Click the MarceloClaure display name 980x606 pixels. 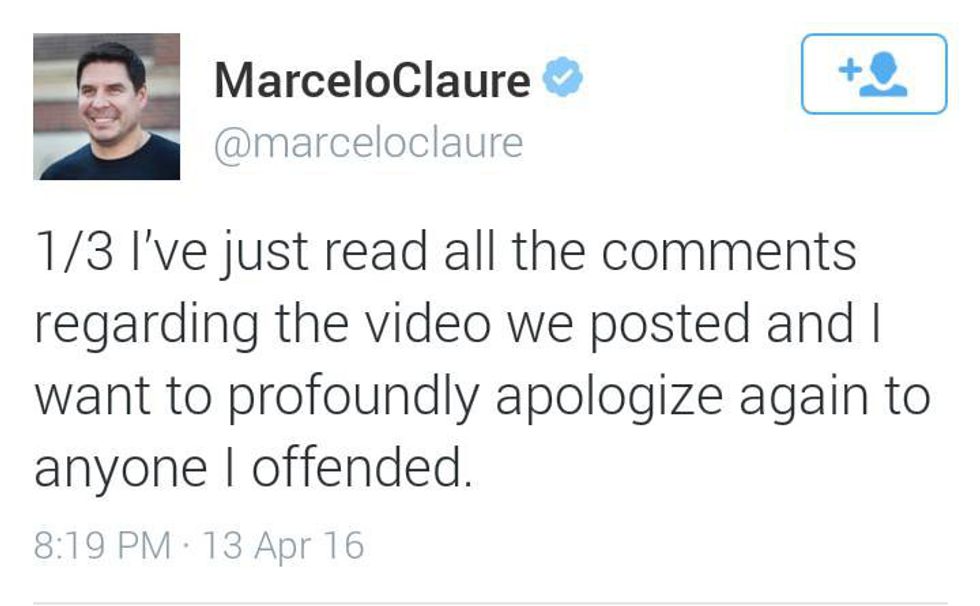pyautogui.click(x=372, y=80)
